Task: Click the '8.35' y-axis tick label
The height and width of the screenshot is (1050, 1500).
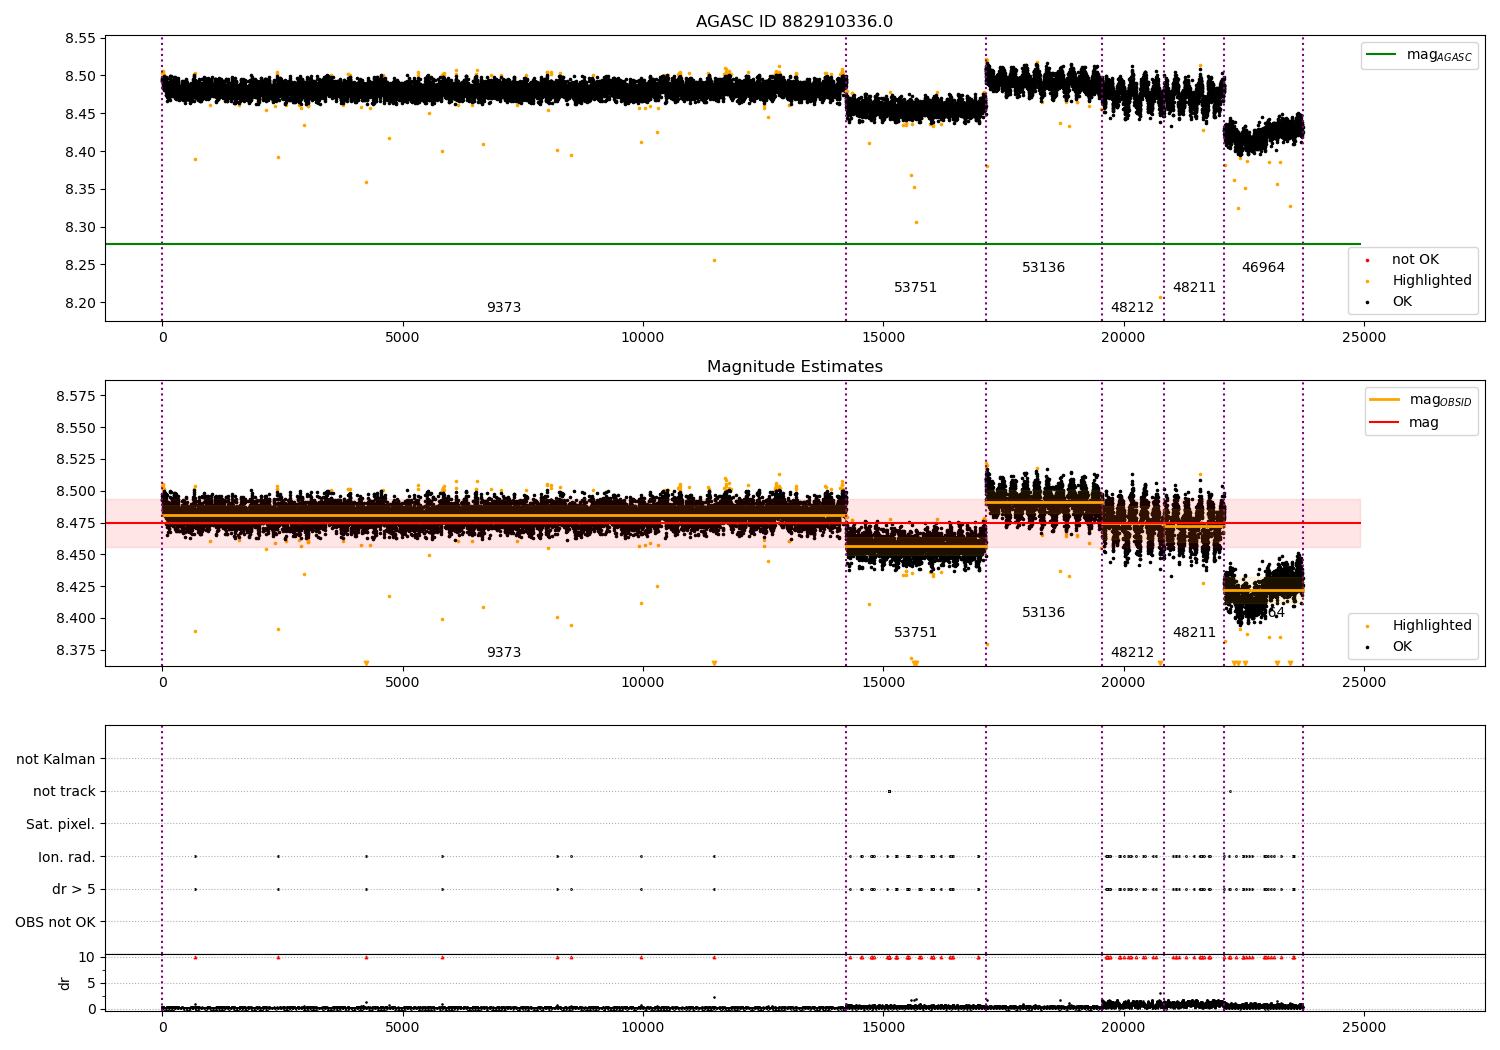Action: coord(80,189)
